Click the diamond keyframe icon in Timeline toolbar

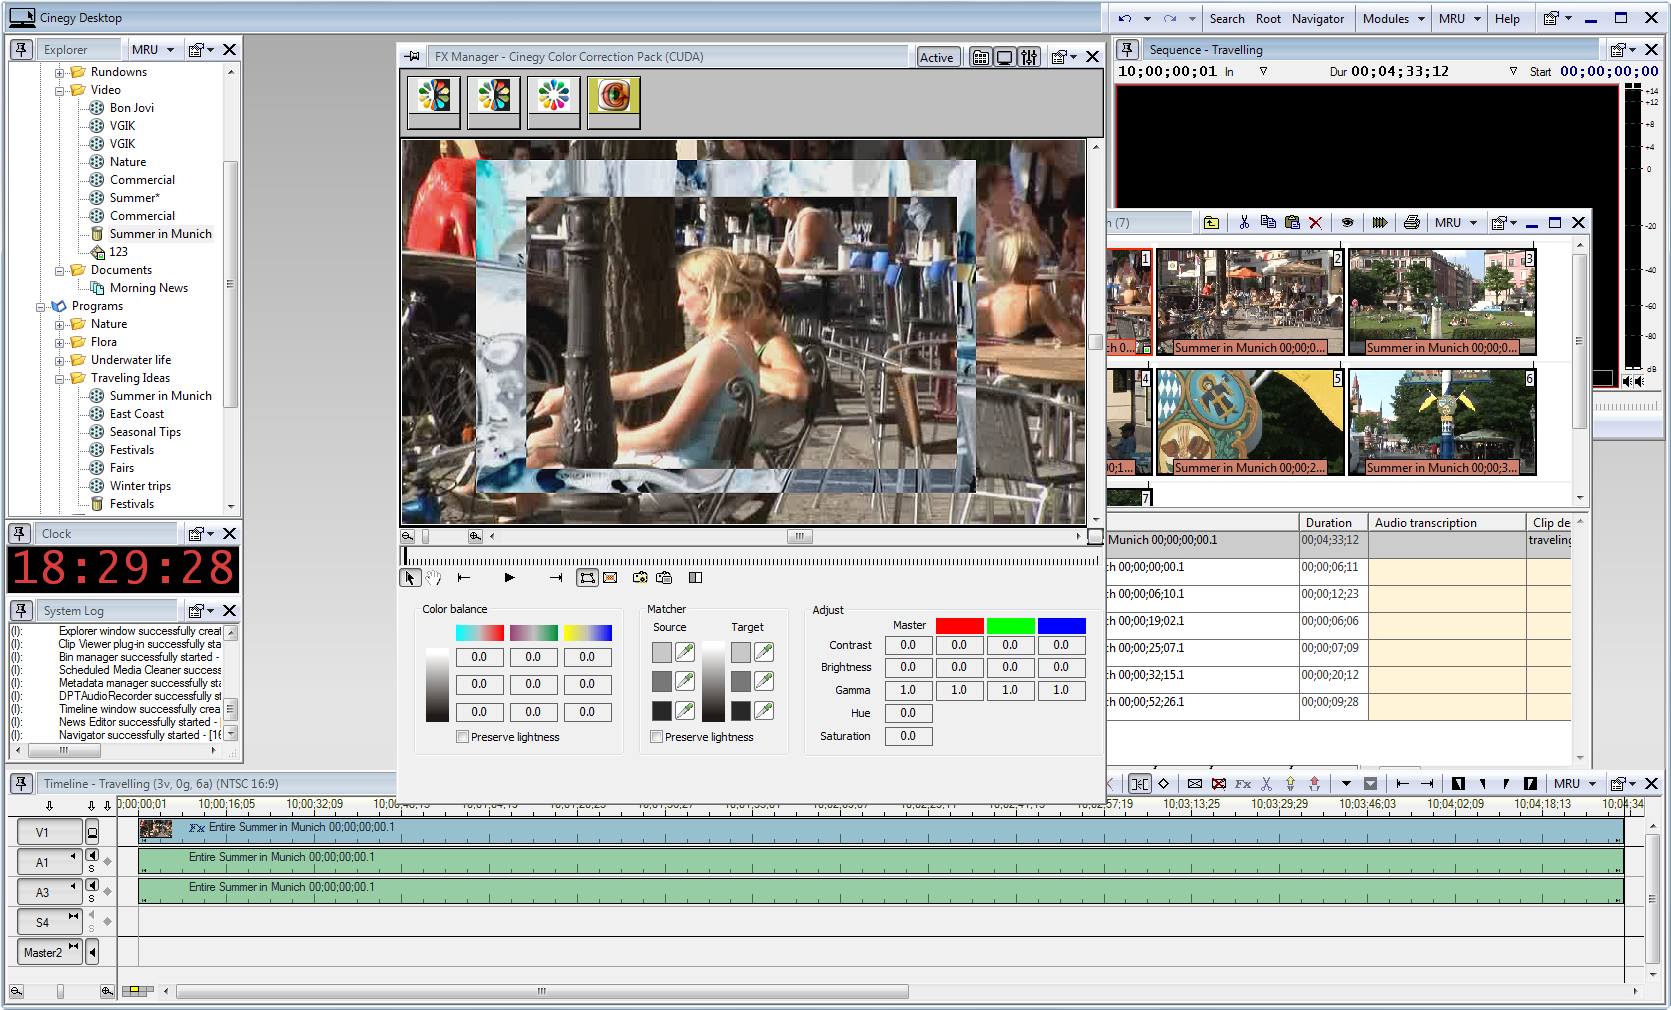pyautogui.click(x=1164, y=784)
